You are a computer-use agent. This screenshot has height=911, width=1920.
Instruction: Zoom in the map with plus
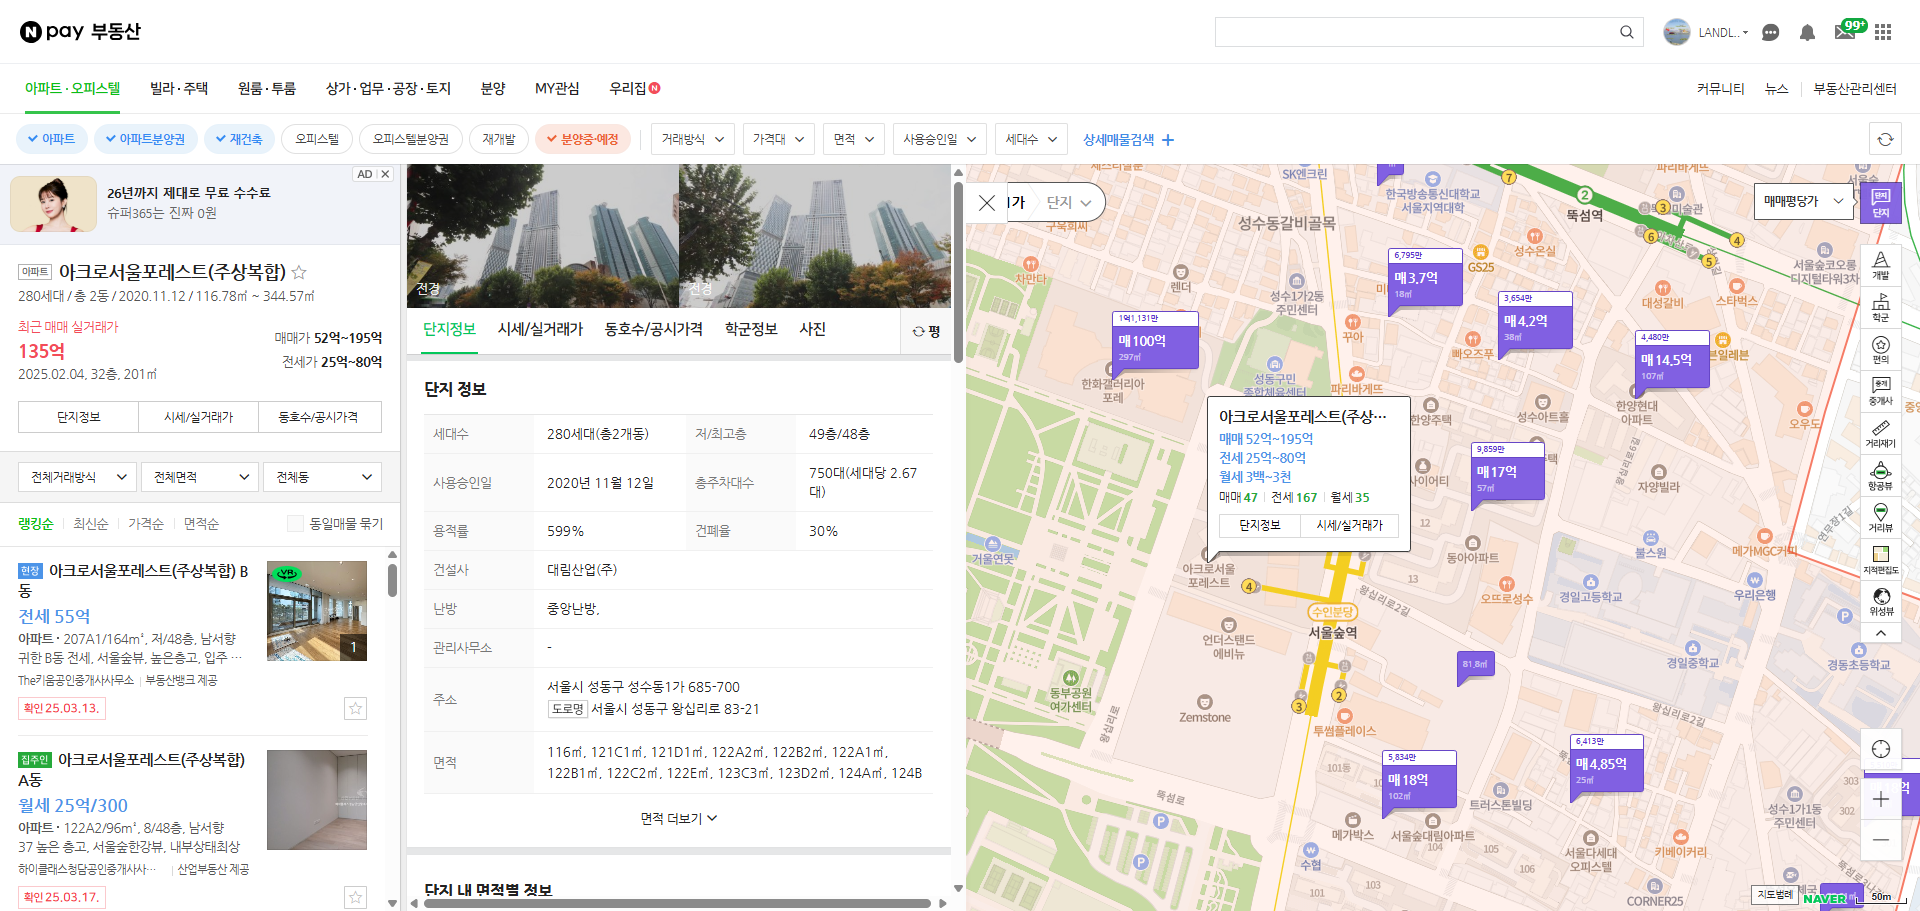coord(1881,799)
